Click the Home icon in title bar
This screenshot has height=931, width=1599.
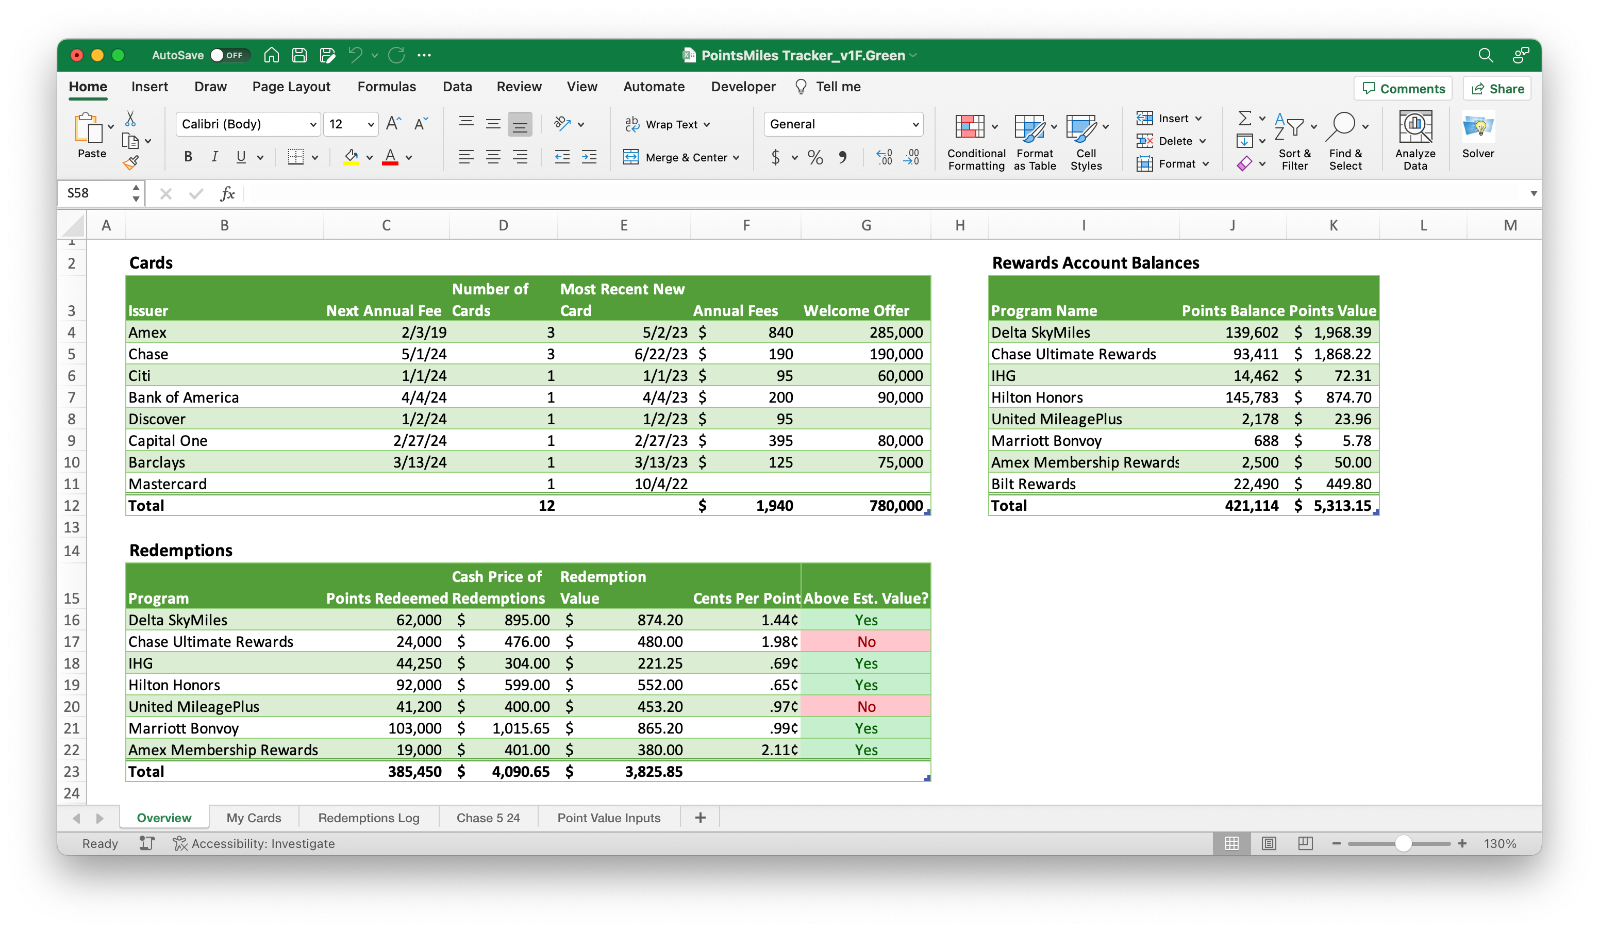[271, 55]
